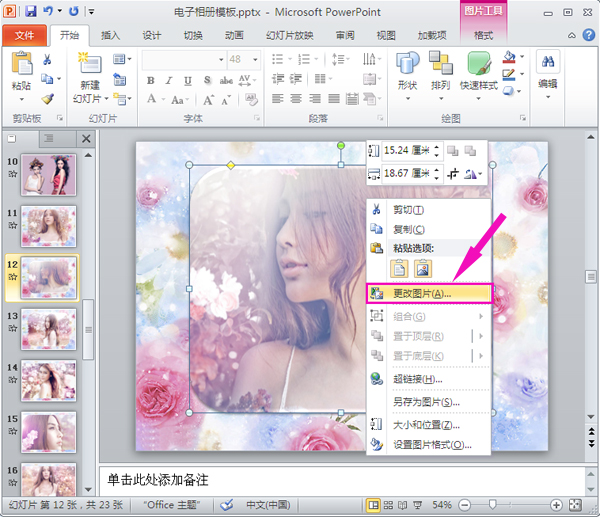
Task: Toggle Bold formatting
Action: pos(151,80)
